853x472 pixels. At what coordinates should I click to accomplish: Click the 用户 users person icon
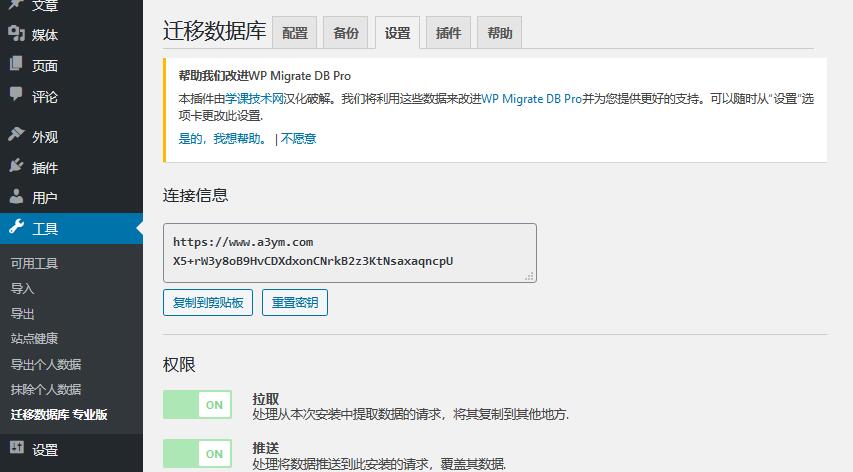tap(16, 196)
